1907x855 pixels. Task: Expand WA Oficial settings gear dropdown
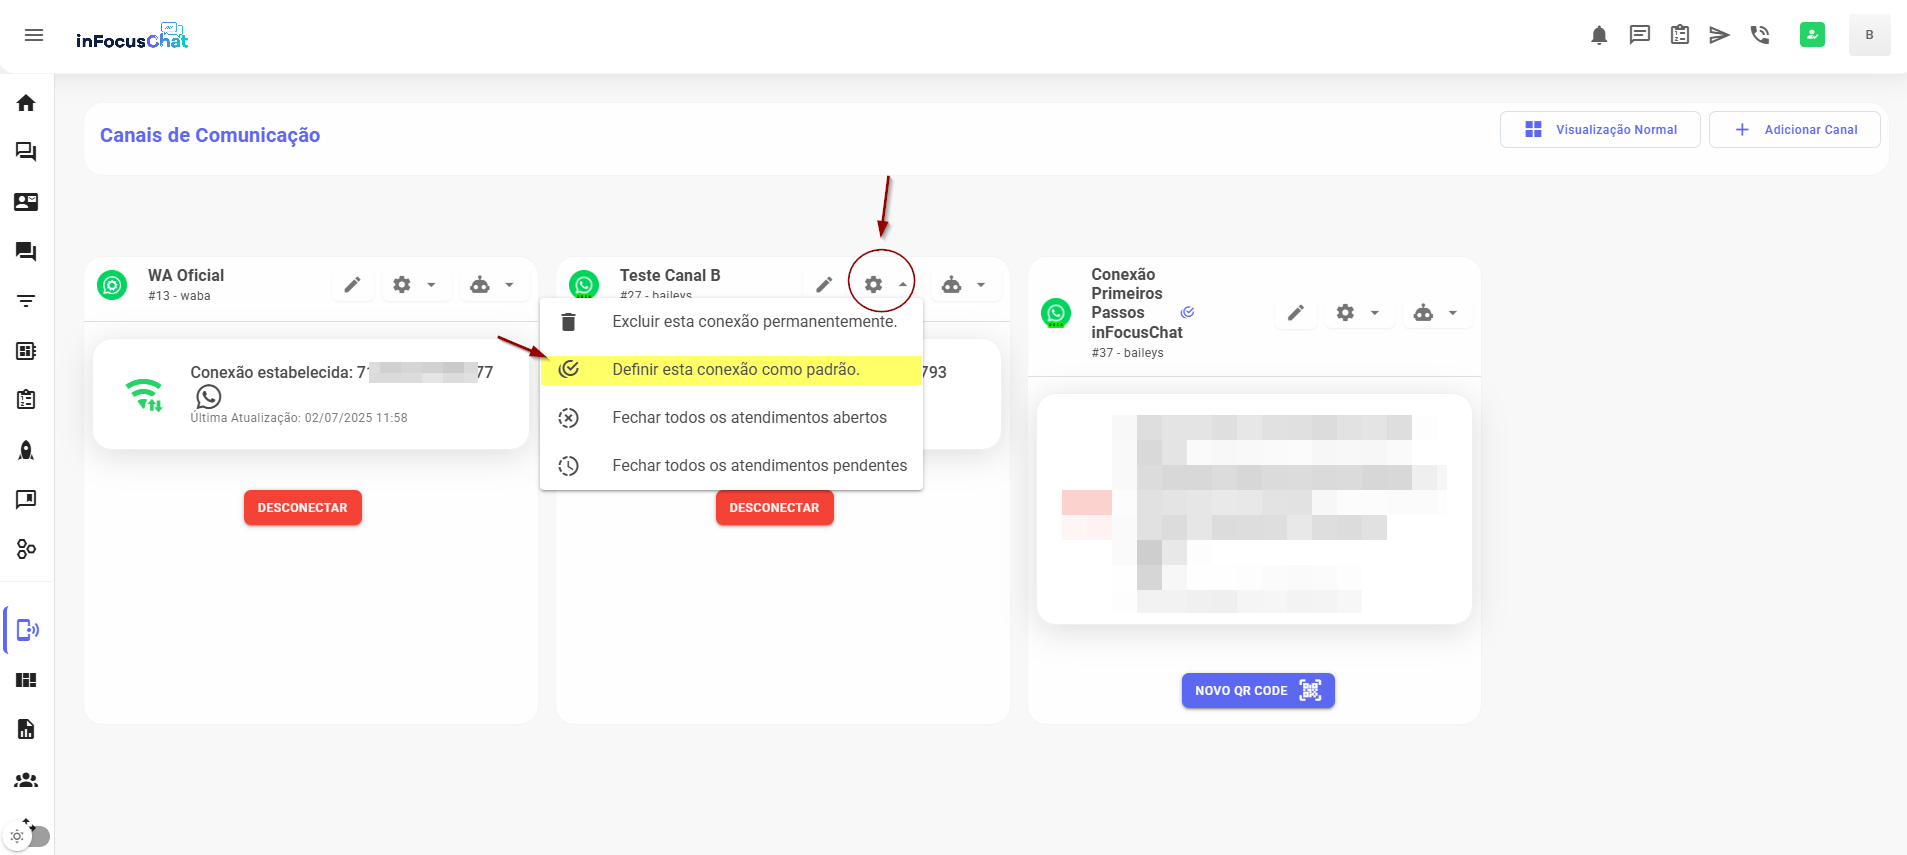[414, 285]
